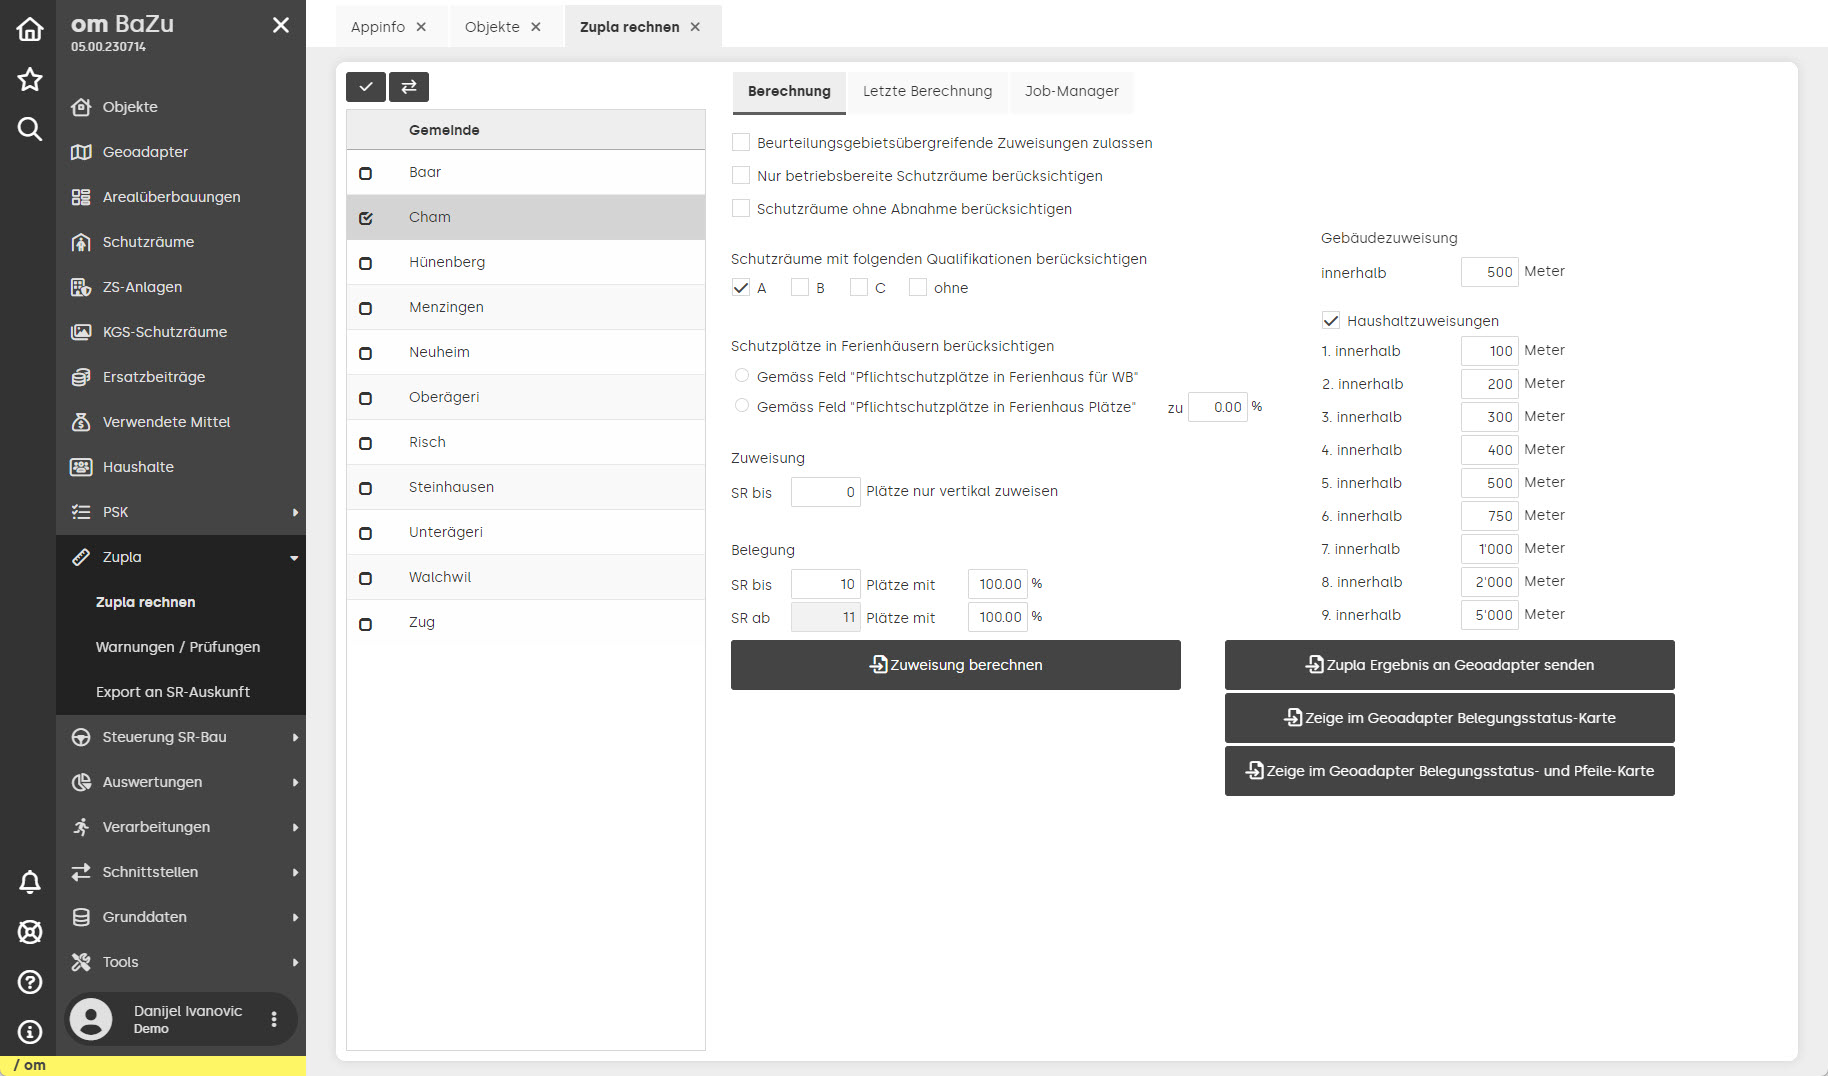
Task: Click the home icon in left rail
Action: [x=30, y=29]
